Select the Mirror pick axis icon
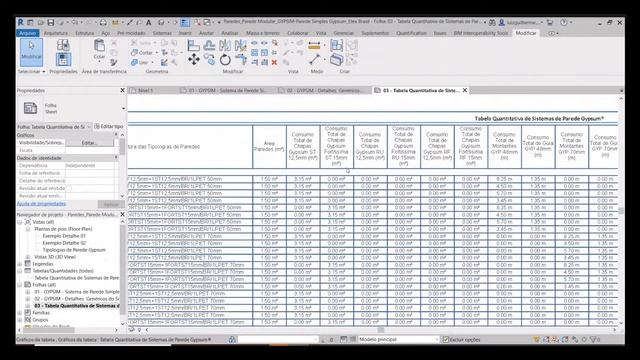Viewport: 640px width, 360px height. [225, 45]
